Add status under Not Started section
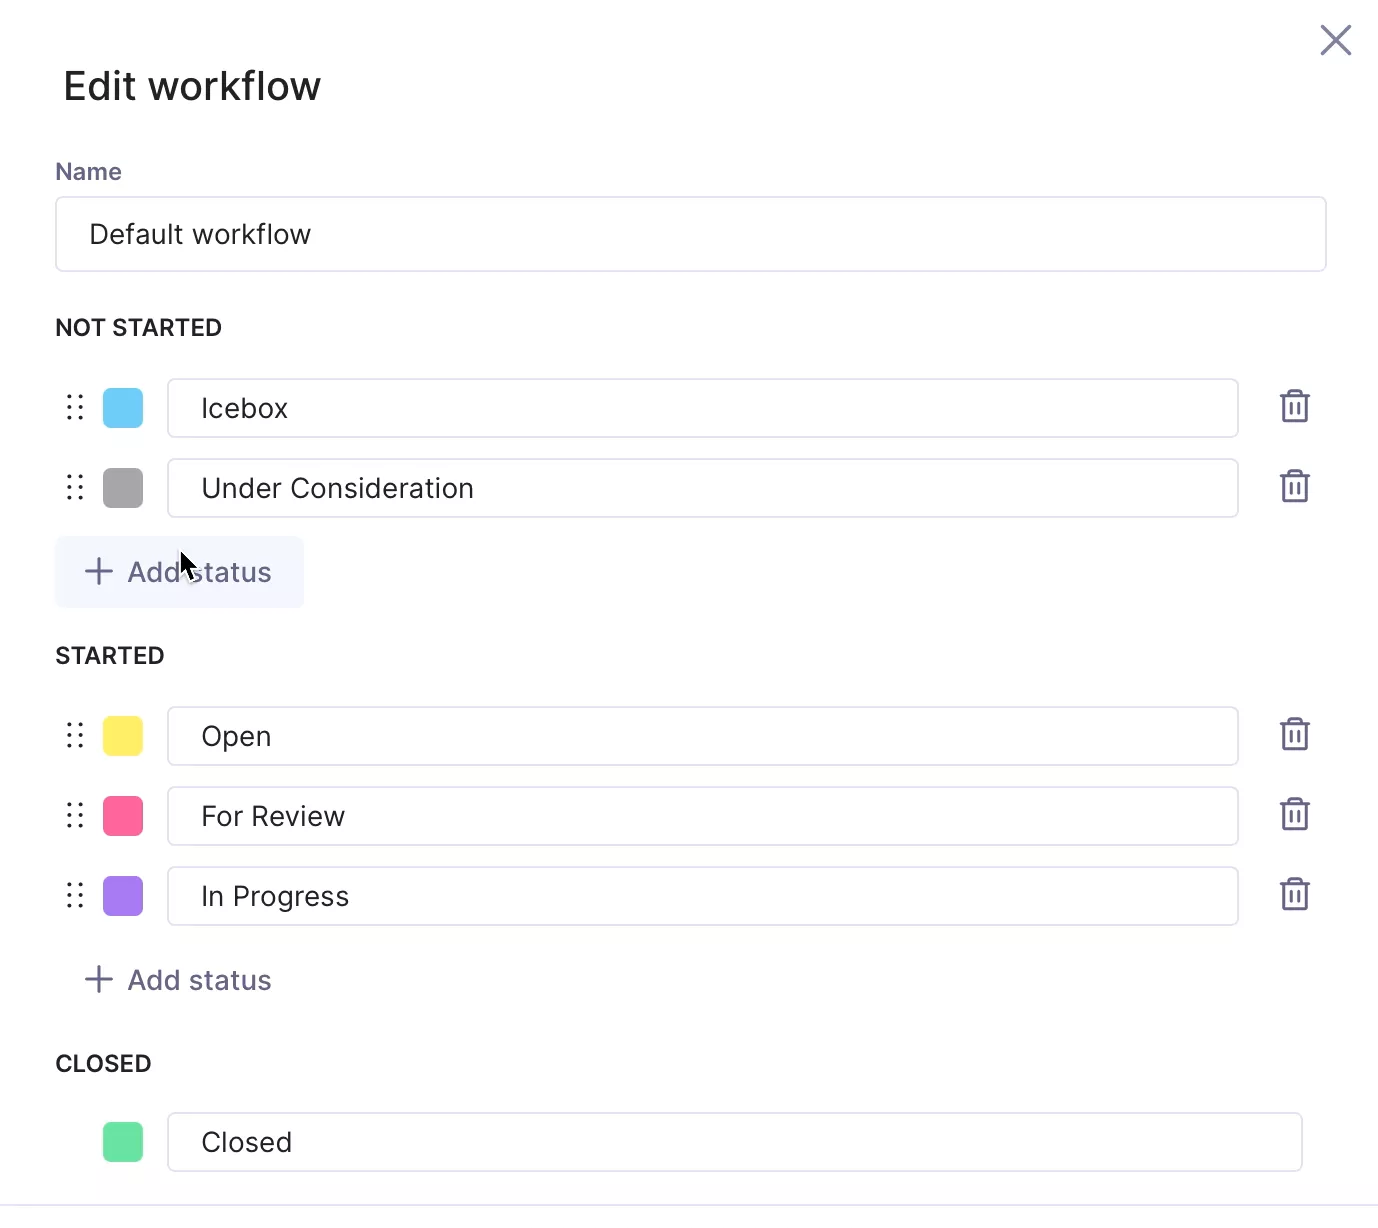This screenshot has height=1228, width=1378. click(x=179, y=572)
